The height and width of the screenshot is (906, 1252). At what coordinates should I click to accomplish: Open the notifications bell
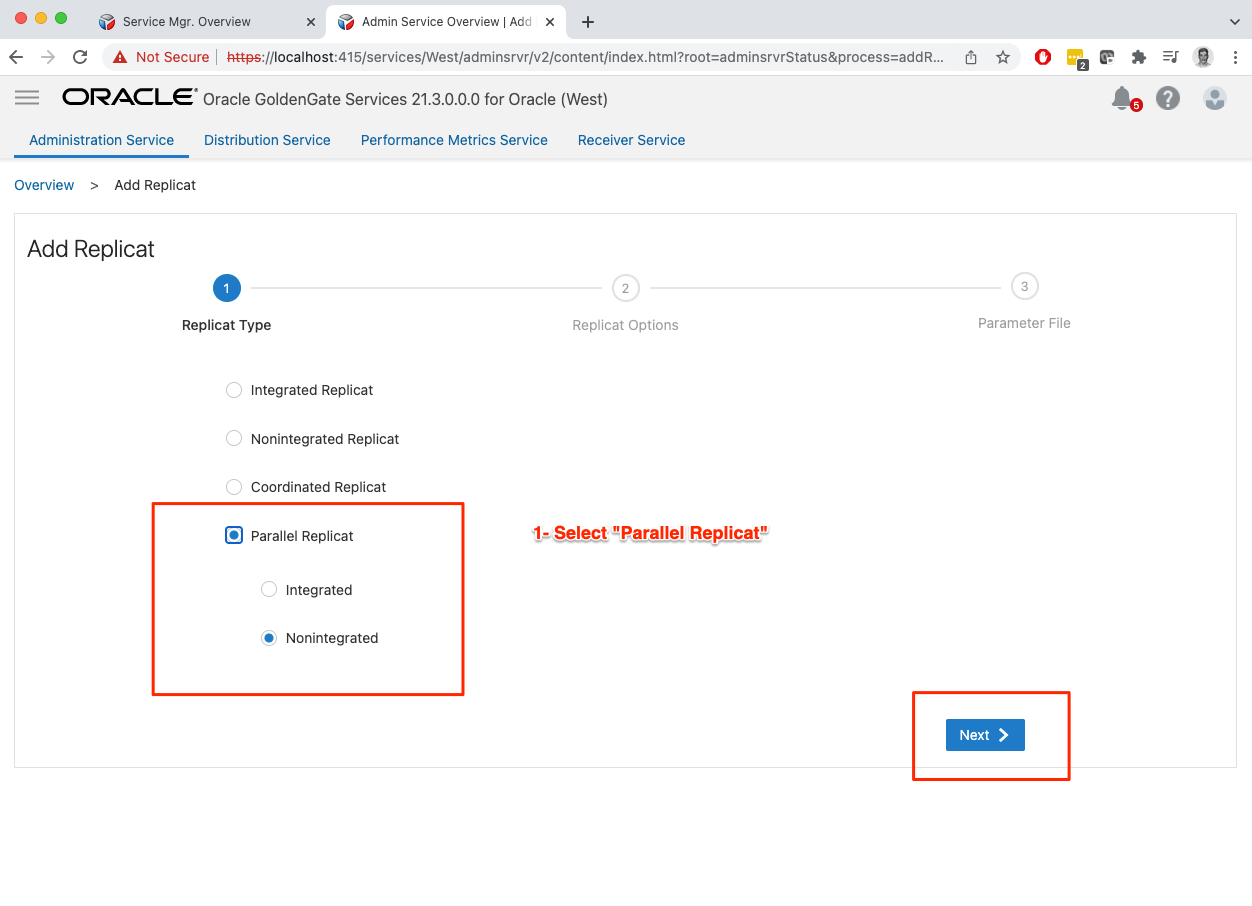tap(1122, 98)
